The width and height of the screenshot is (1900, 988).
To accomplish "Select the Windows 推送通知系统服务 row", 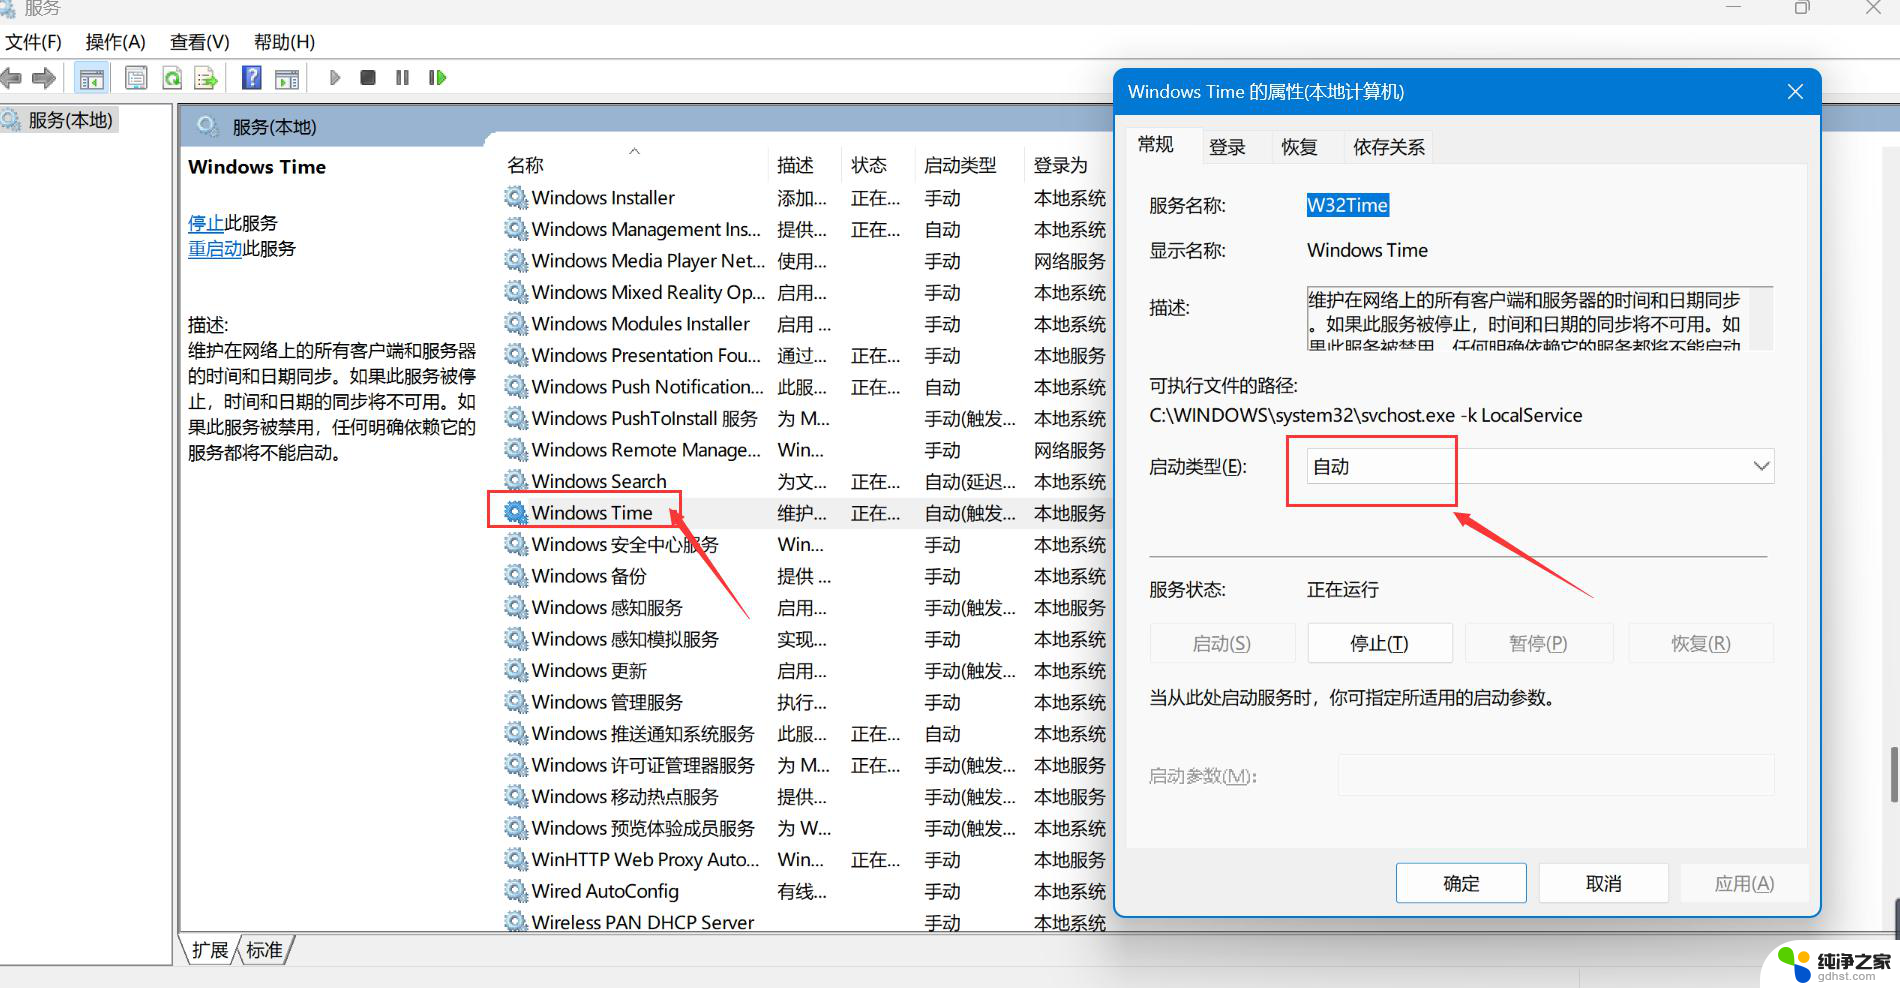I will click(805, 733).
